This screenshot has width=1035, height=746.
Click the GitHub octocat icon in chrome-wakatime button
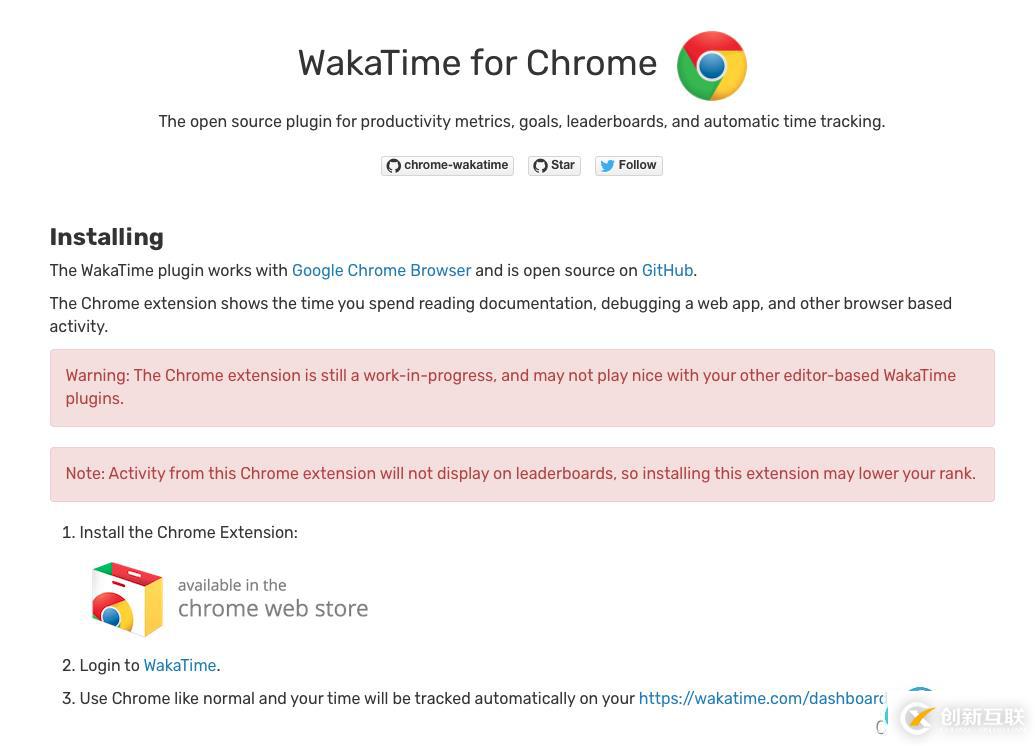pos(393,166)
